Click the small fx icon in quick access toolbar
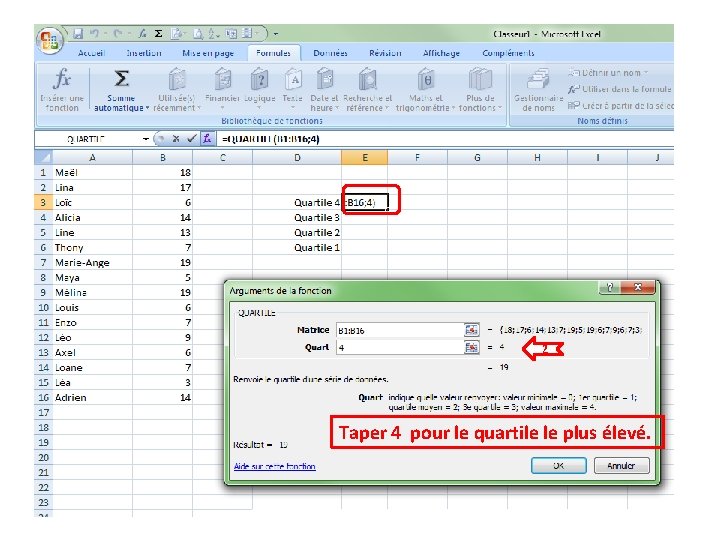Screen dimensions: 720x540 (143, 34)
